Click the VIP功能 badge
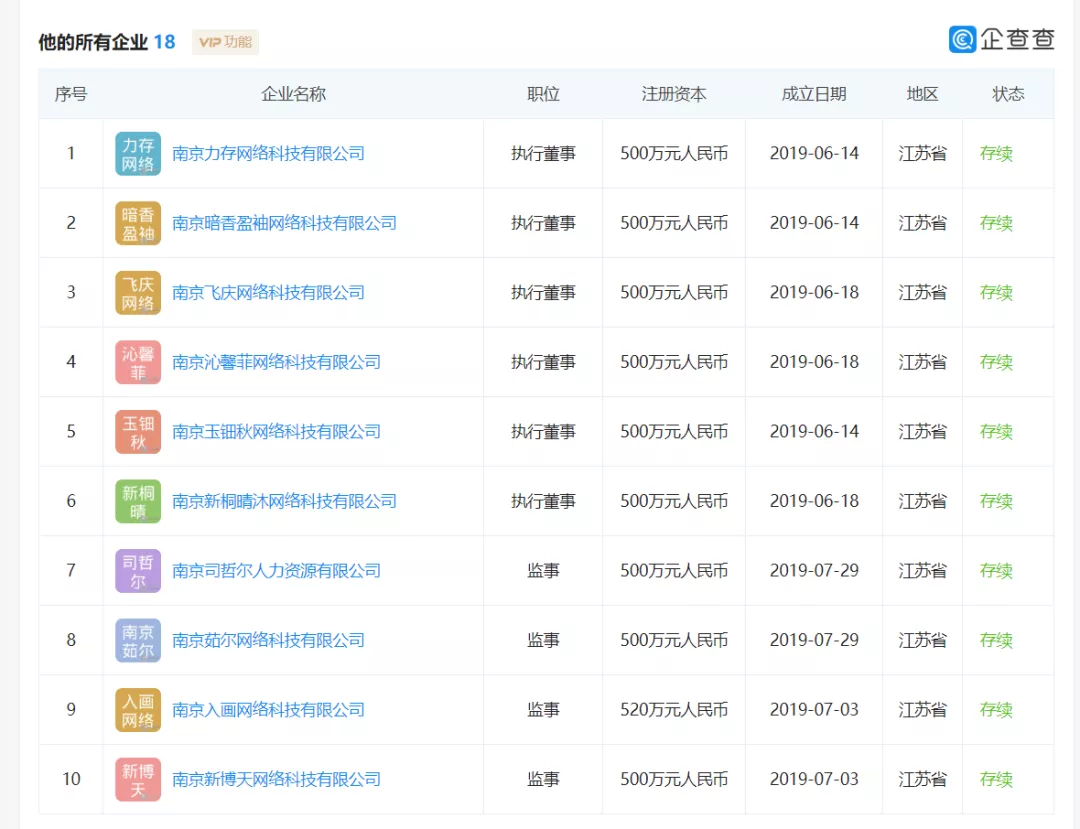 point(225,43)
